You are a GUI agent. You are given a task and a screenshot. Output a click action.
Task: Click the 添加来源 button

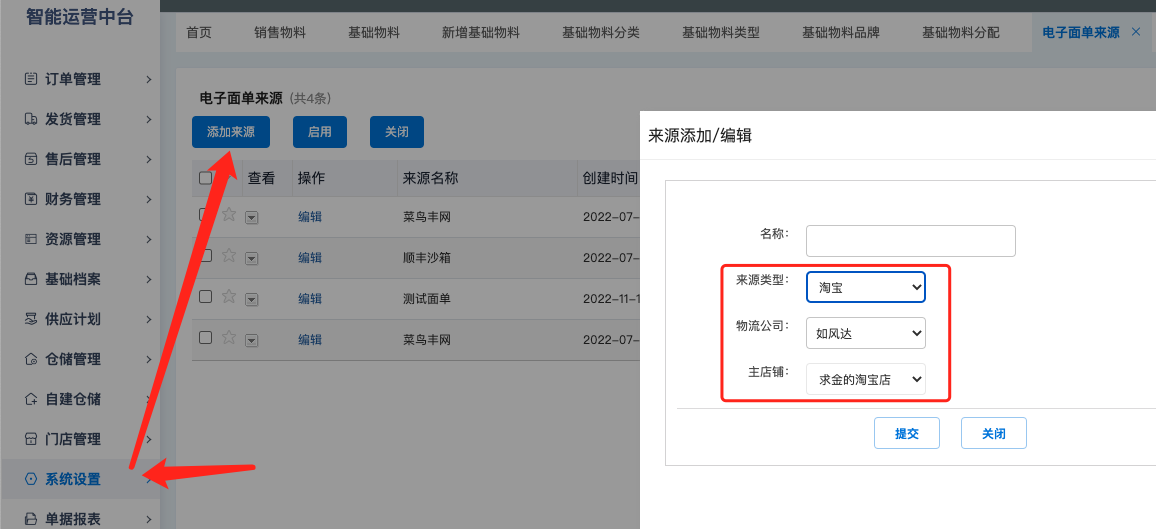tap(231, 132)
